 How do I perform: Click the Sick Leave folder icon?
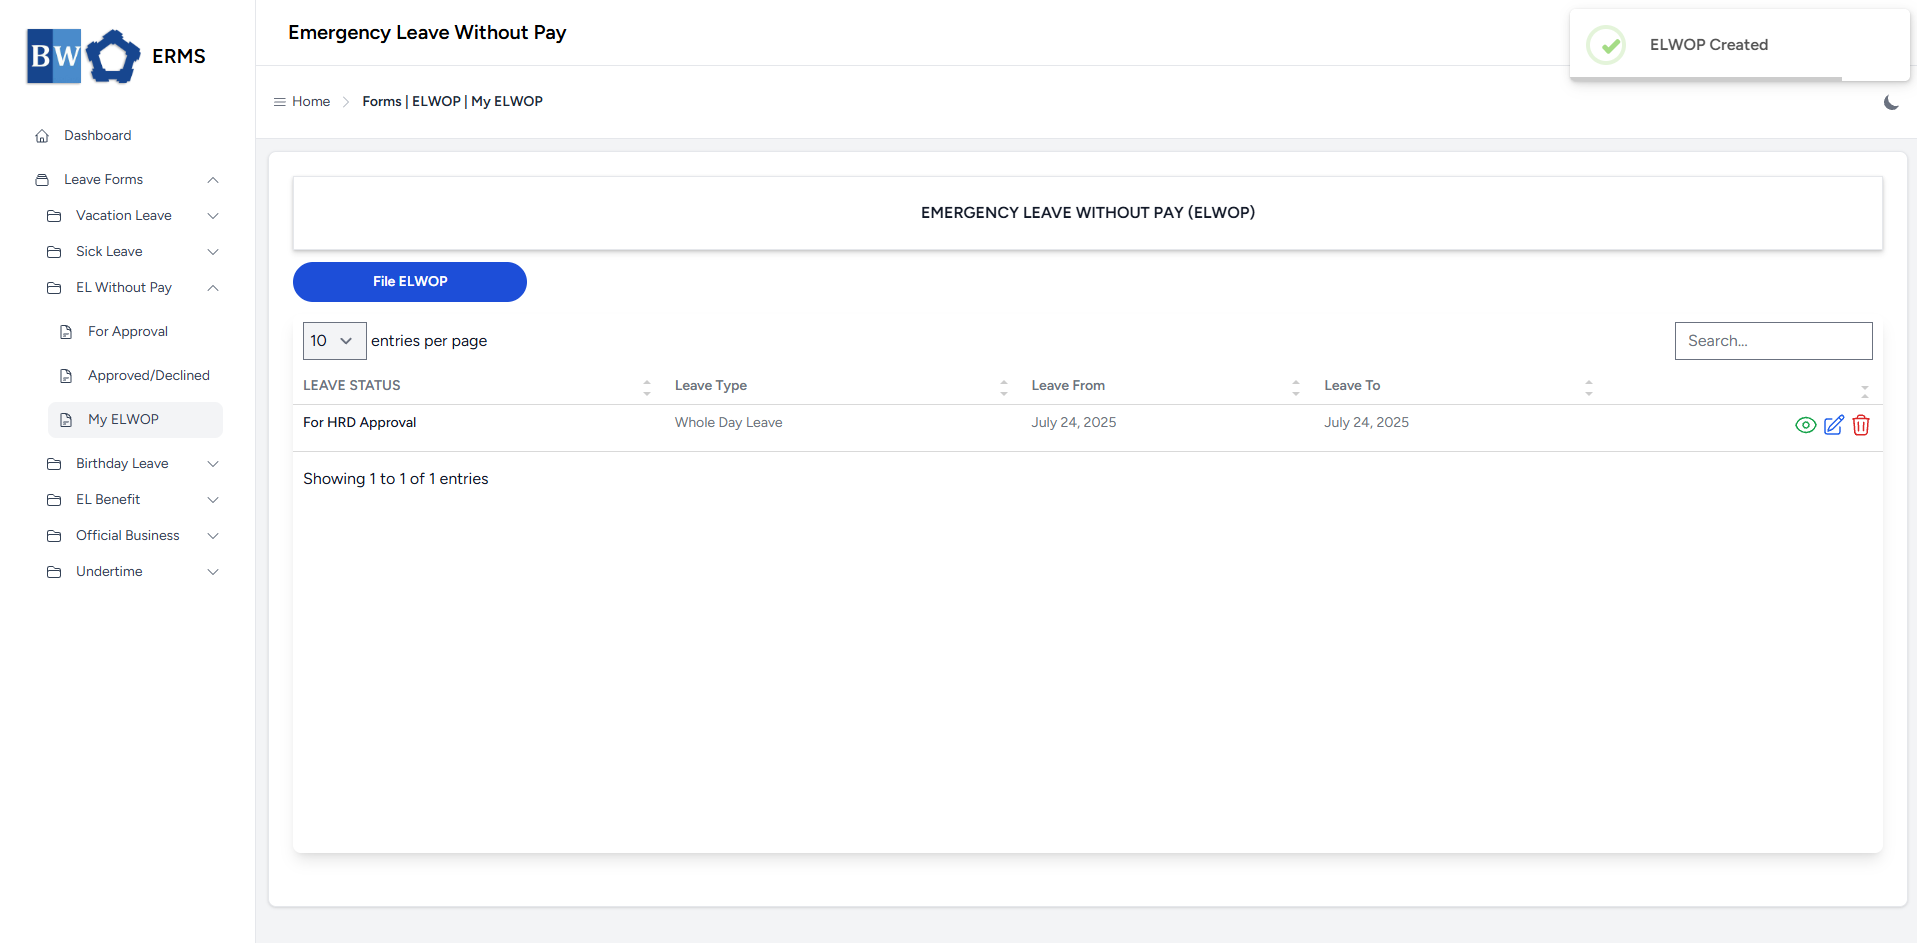(54, 252)
